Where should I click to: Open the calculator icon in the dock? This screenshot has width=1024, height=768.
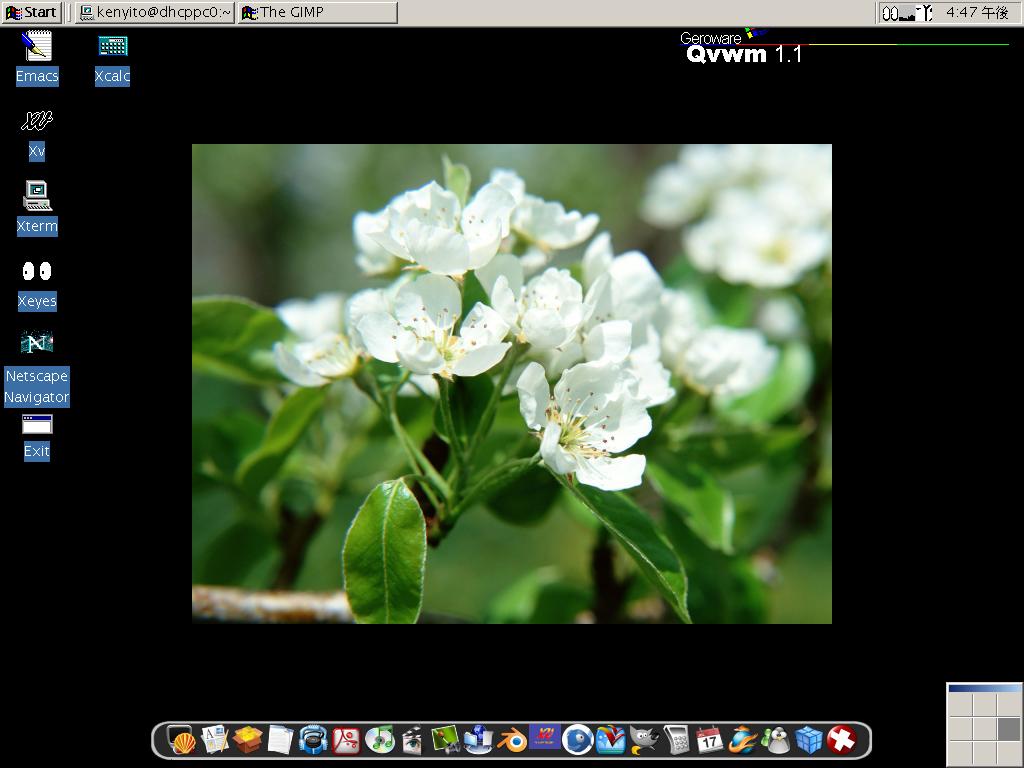tap(676, 740)
